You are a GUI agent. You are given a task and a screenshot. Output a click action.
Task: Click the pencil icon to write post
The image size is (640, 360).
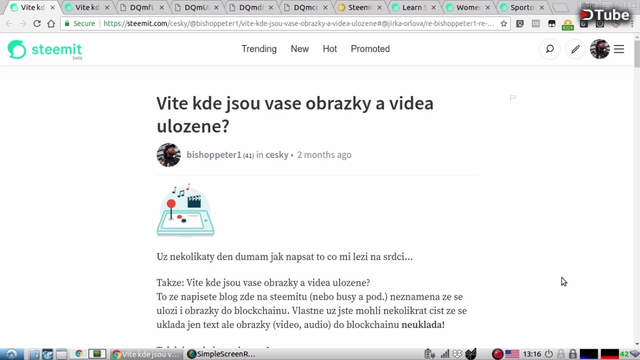click(575, 49)
